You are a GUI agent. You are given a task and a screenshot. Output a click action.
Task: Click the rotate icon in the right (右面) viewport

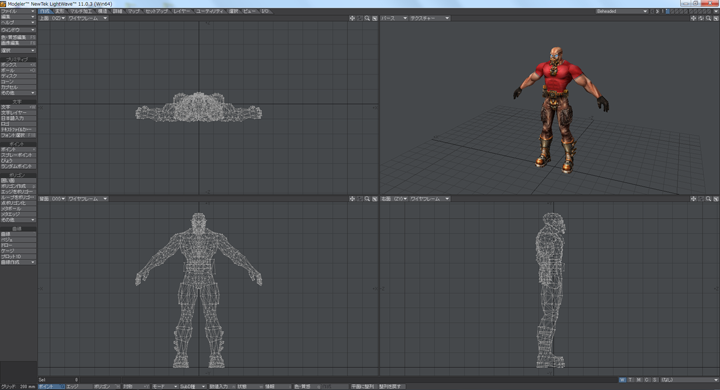tap(701, 199)
